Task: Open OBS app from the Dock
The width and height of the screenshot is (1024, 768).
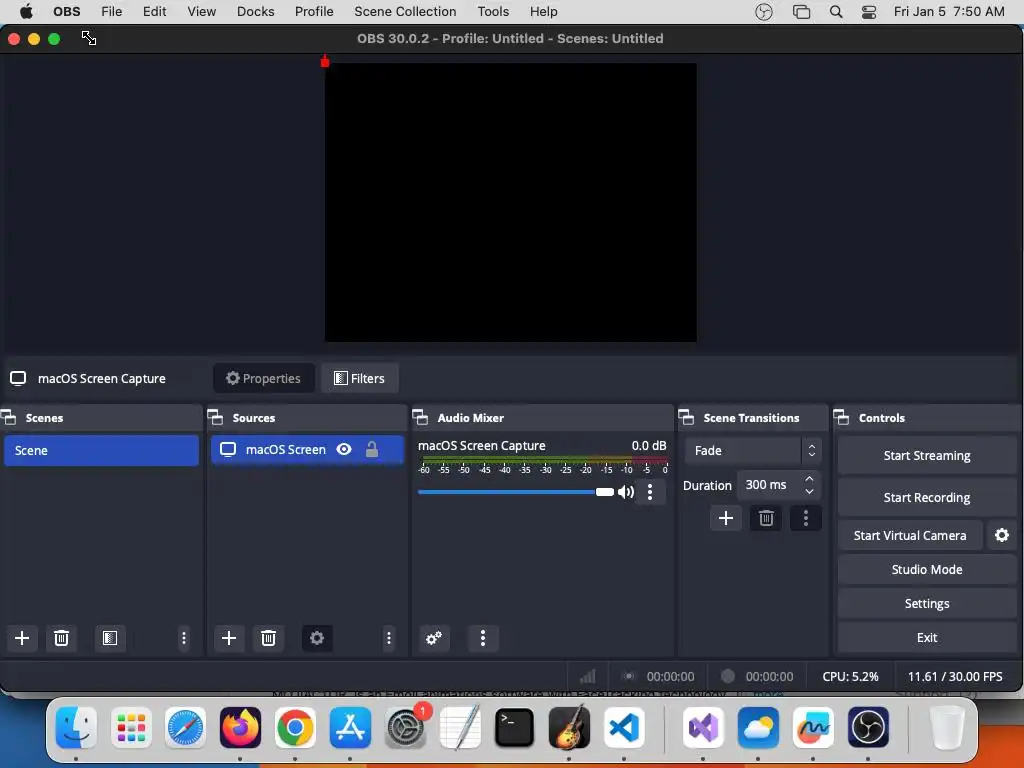Action: [x=868, y=727]
